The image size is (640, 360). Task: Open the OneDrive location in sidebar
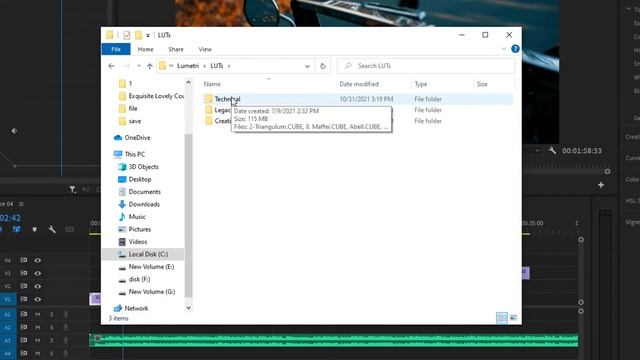pos(137,138)
